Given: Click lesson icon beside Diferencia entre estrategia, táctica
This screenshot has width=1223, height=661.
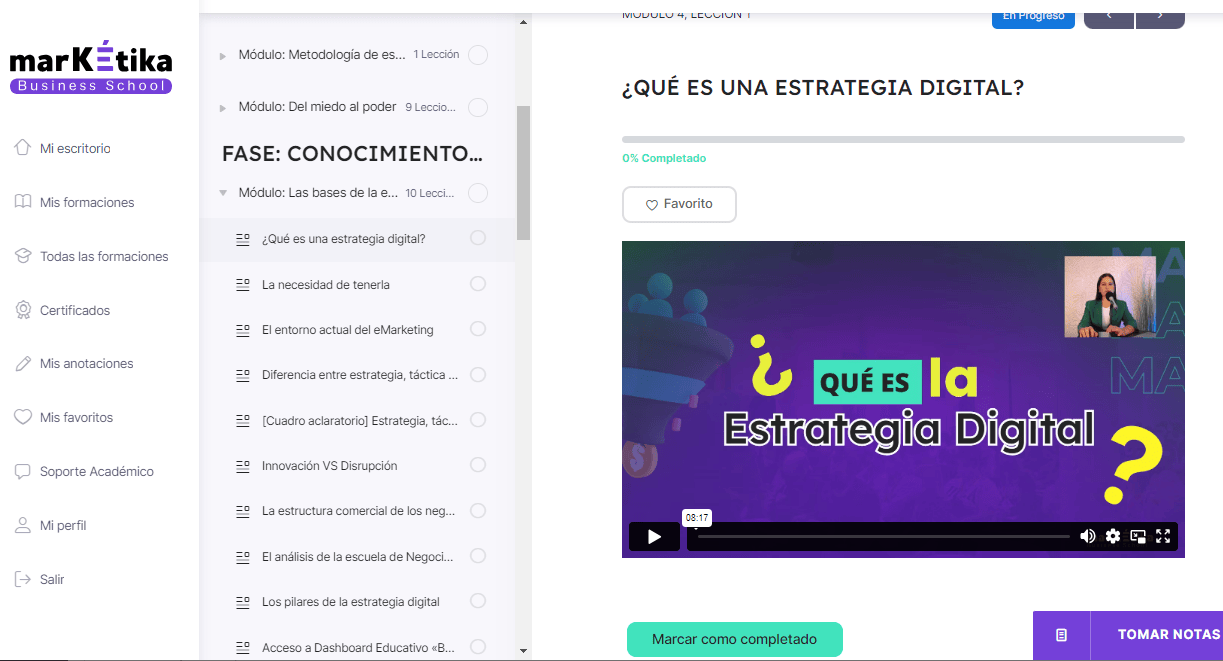Looking at the screenshot, I should [242, 375].
